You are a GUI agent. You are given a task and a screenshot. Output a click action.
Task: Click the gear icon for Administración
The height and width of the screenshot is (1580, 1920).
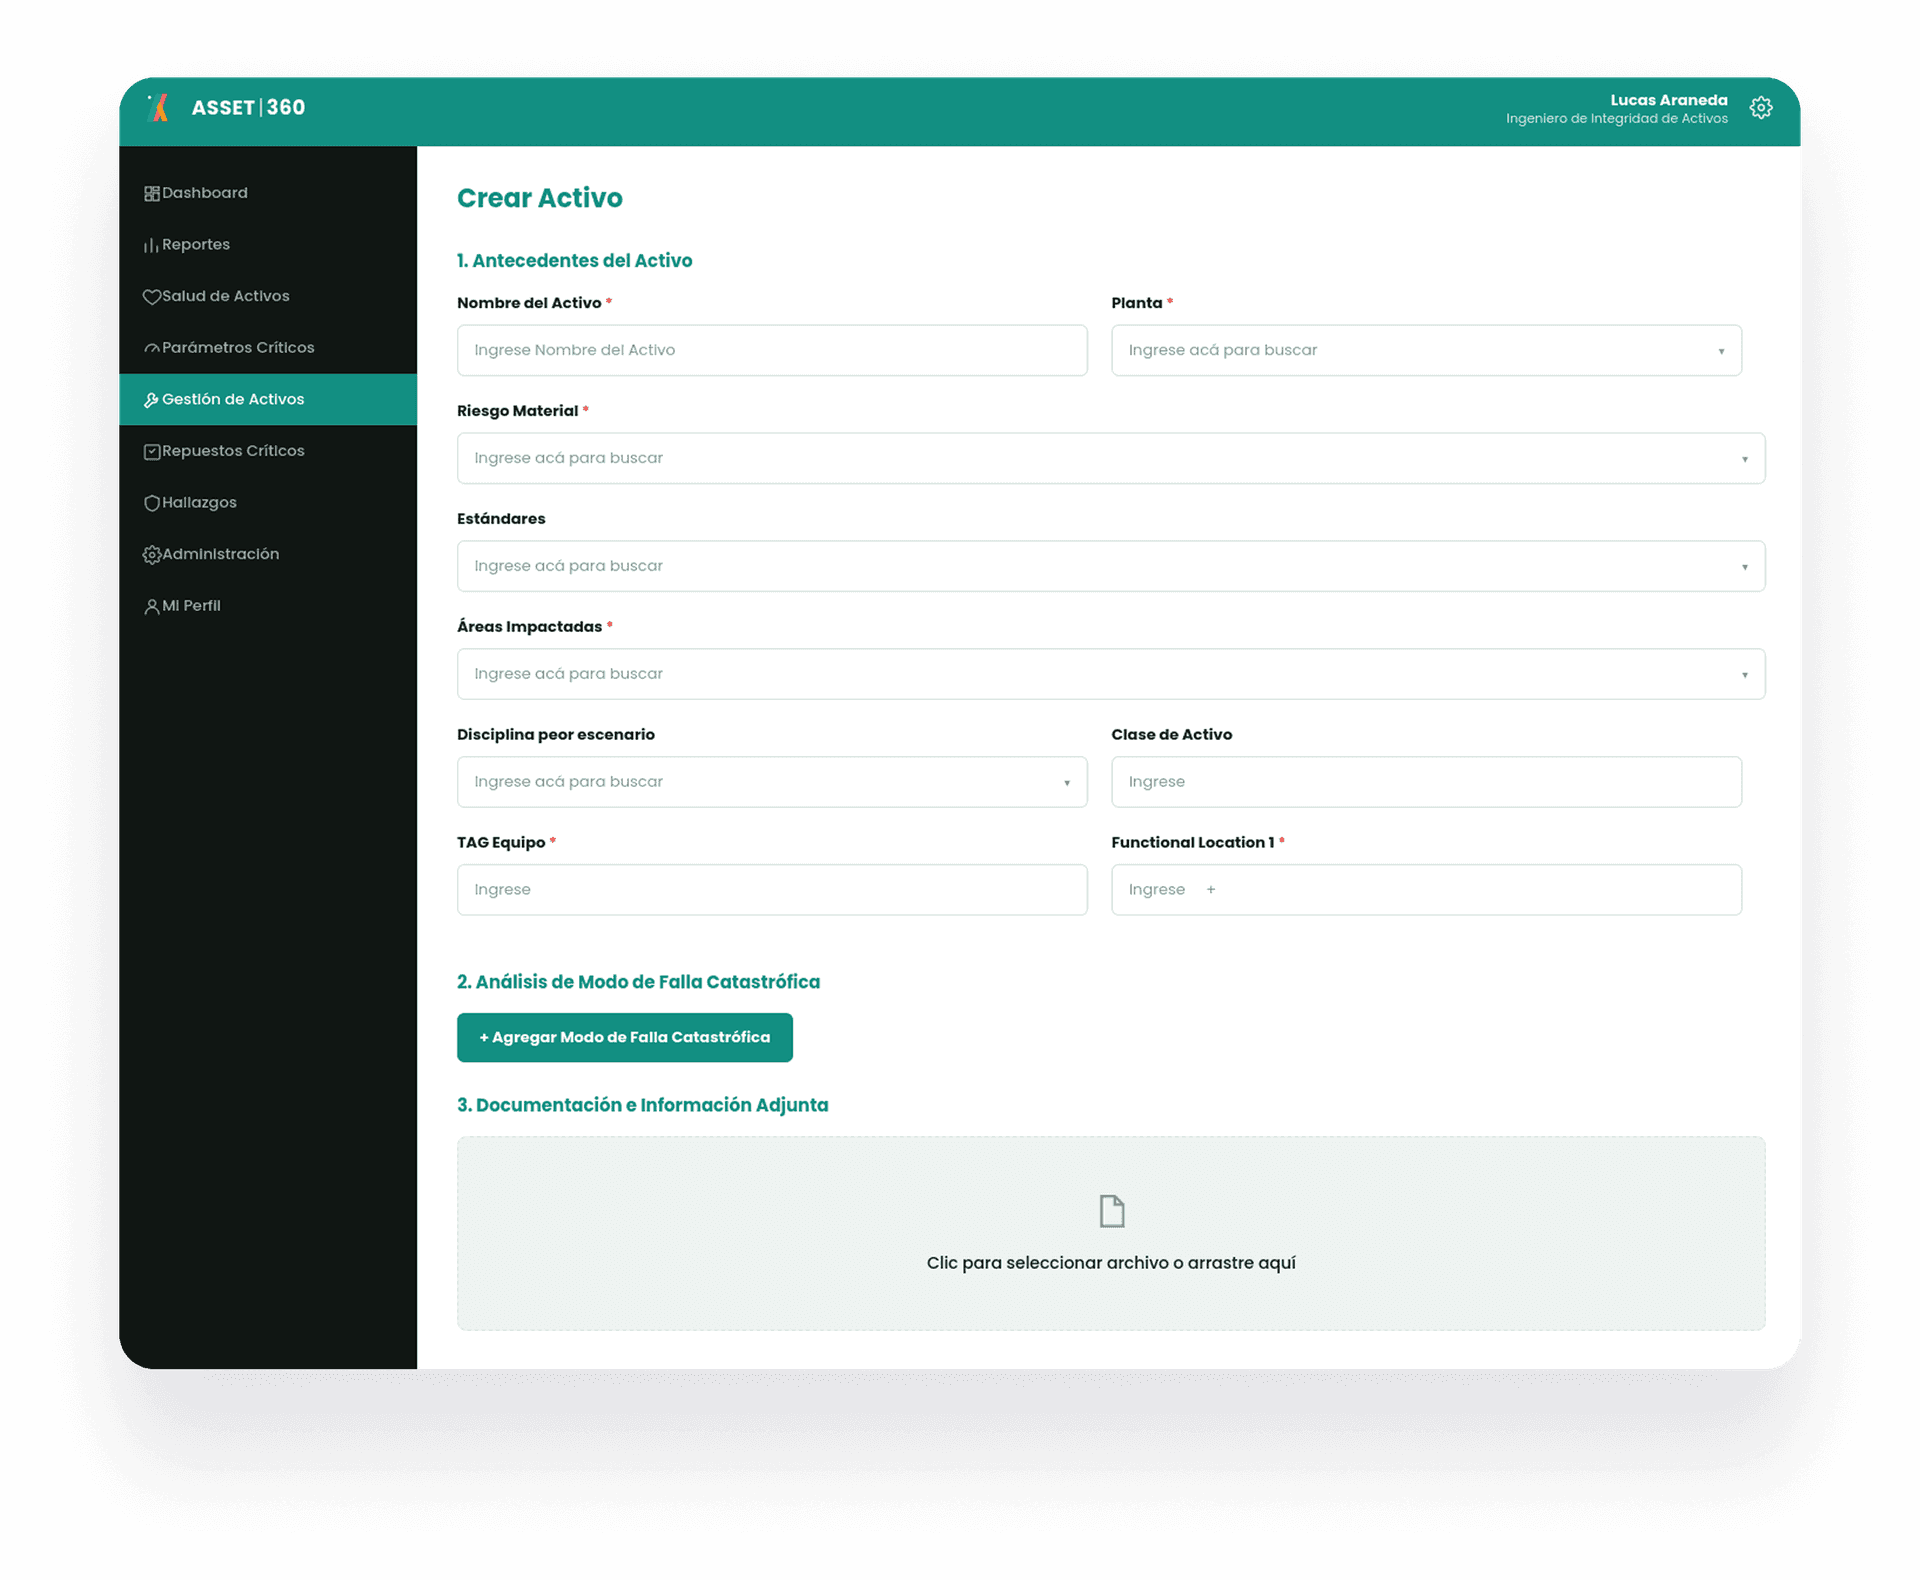tap(152, 555)
